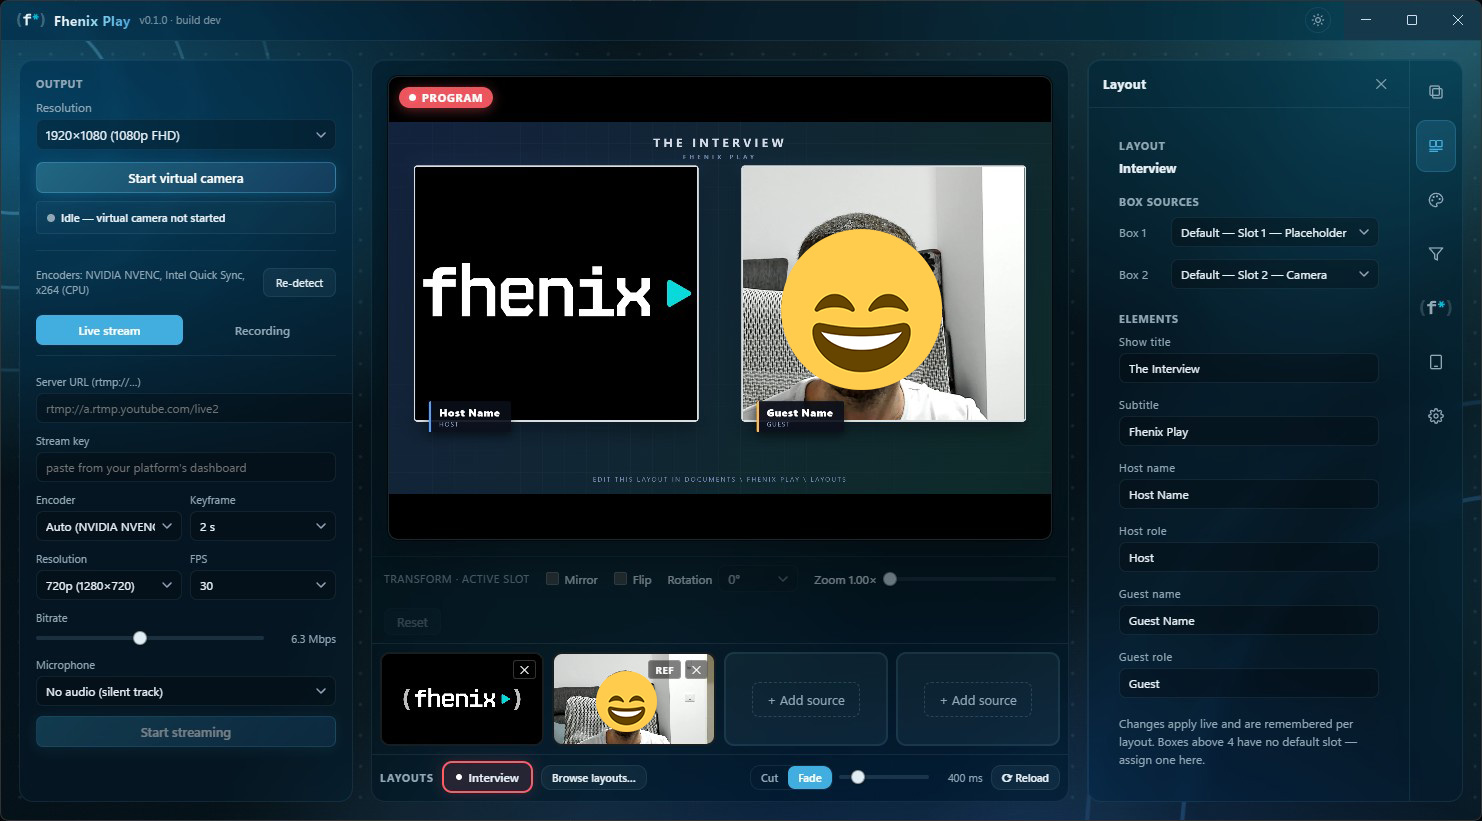This screenshot has width=1482, height=821.
Task: Click Start virtual camera button
Action: pos(186,178)
